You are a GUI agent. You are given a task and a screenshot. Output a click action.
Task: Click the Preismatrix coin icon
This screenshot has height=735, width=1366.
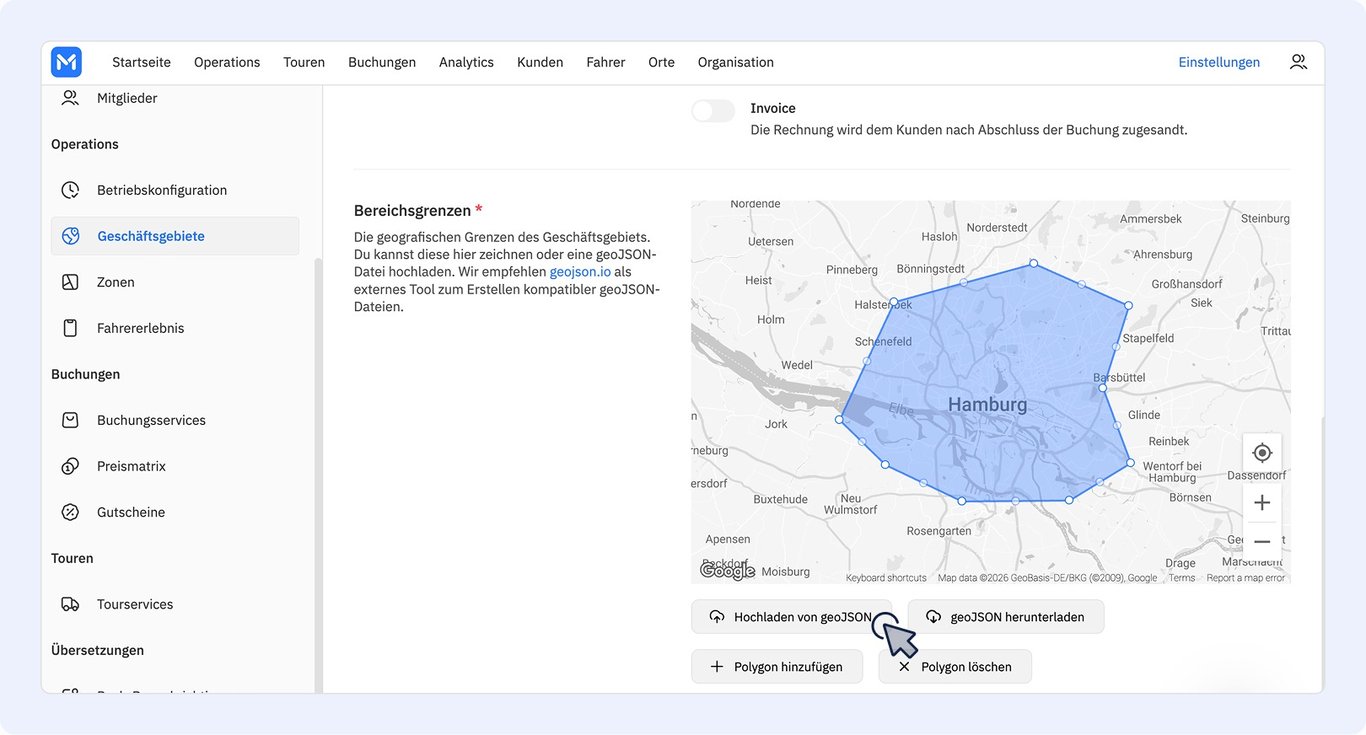[70, 466]
